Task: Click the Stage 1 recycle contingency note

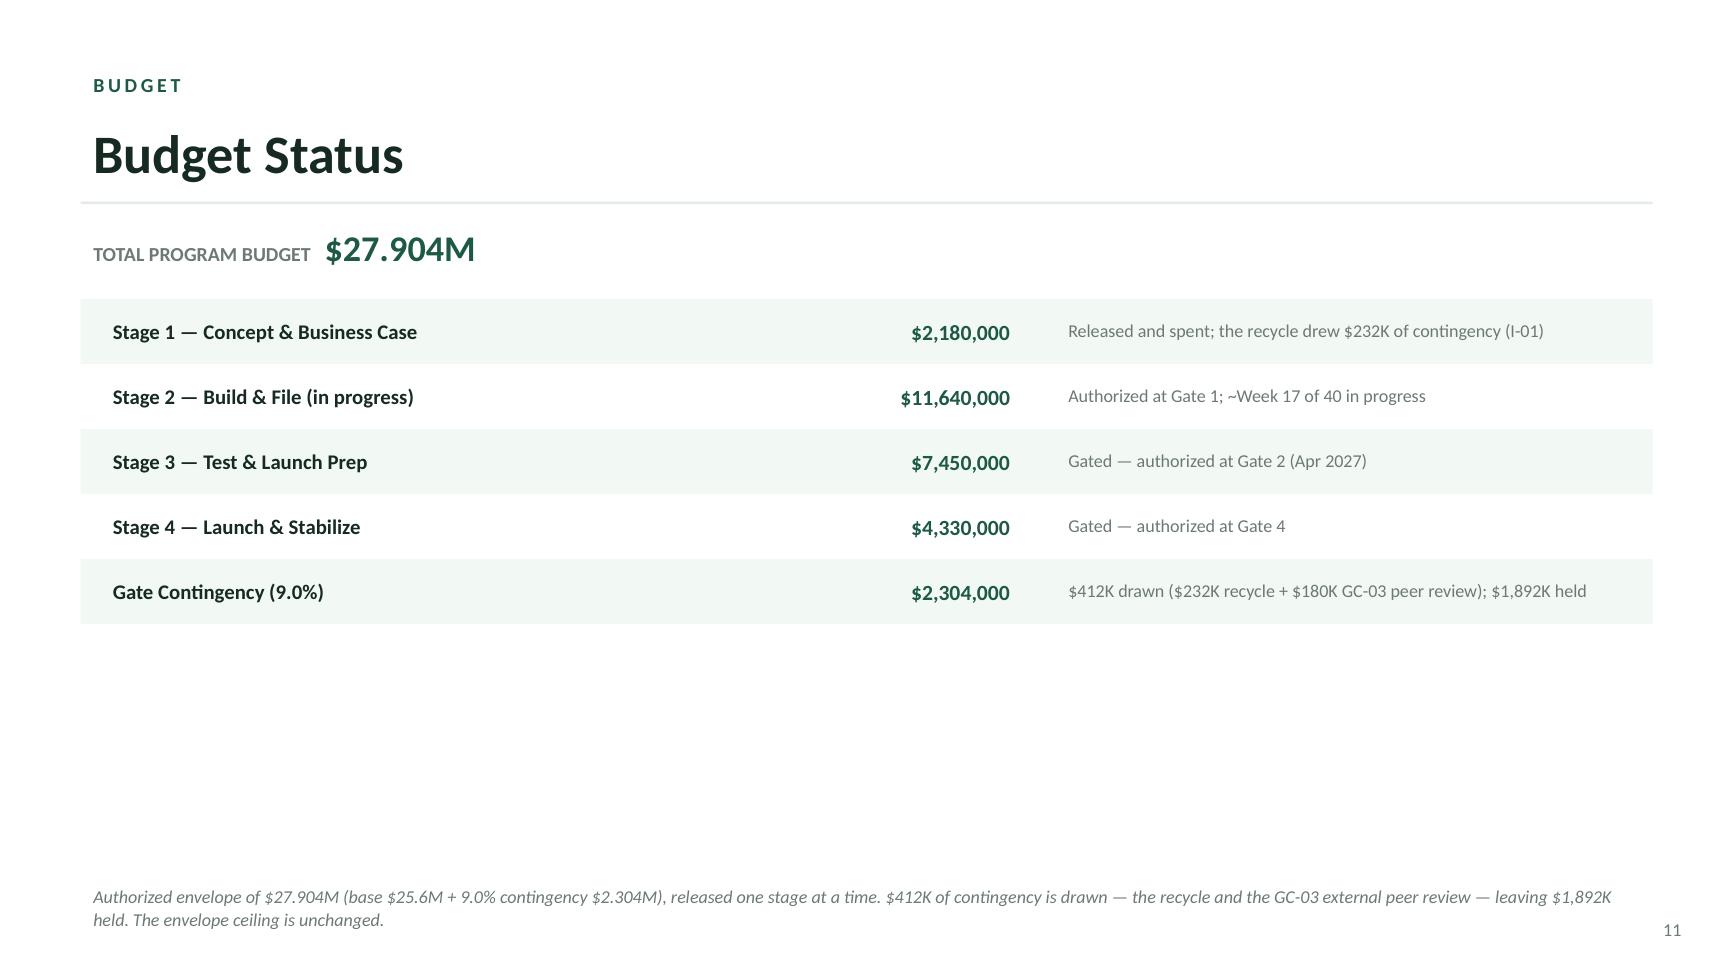Action: pos(1305,331)
